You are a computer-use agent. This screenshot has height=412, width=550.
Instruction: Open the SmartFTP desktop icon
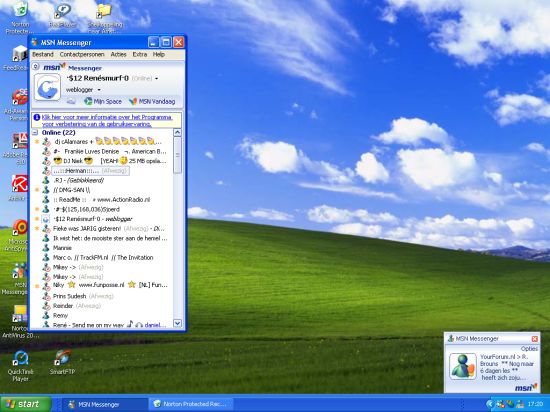tap(62, 363)
